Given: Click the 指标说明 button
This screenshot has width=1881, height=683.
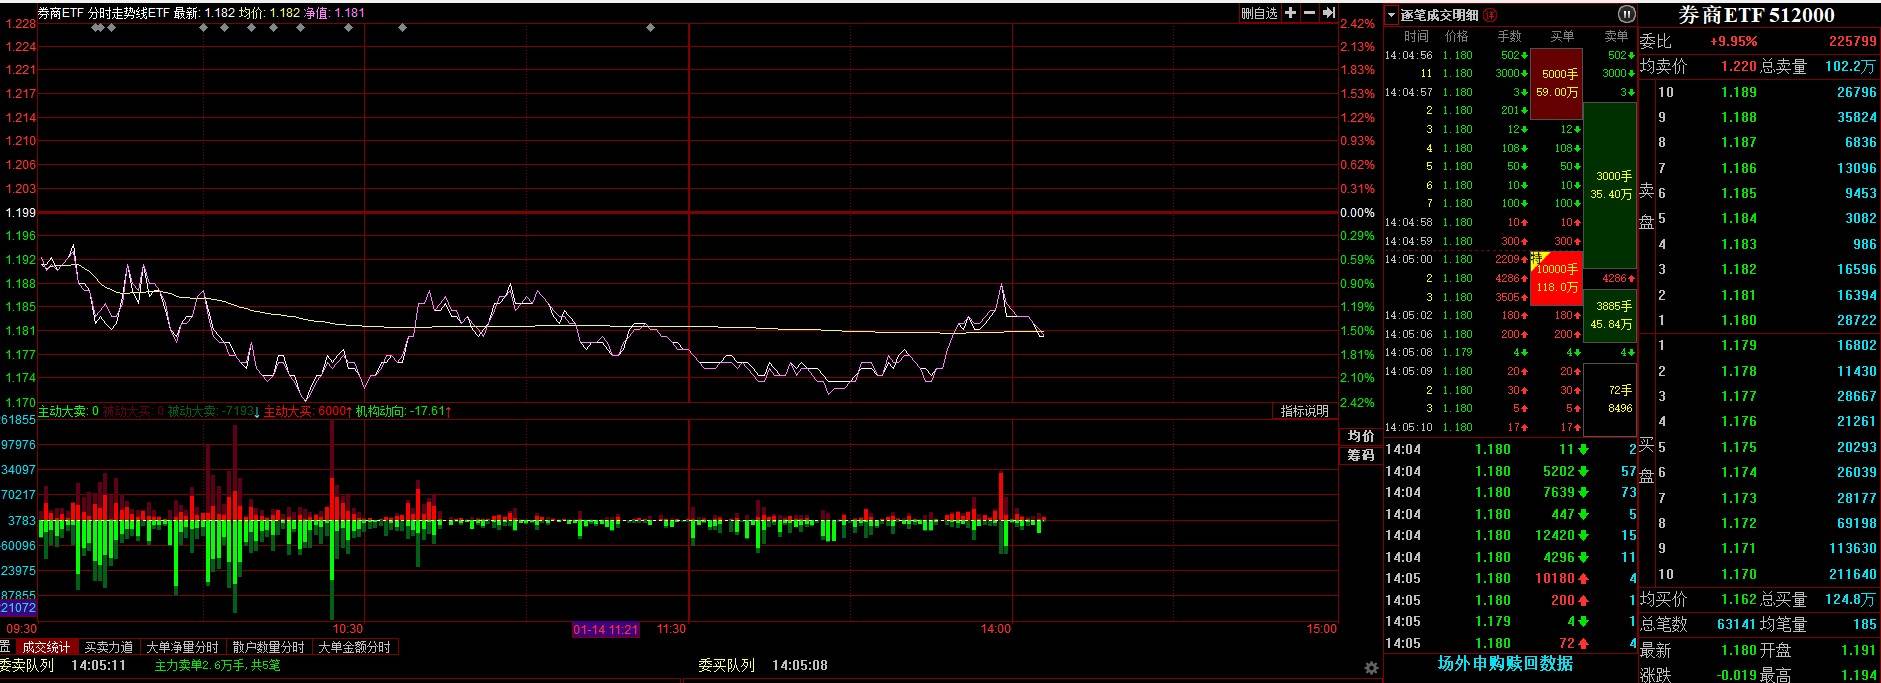Looking at the screenshot, I should [x=1305, y=411].
